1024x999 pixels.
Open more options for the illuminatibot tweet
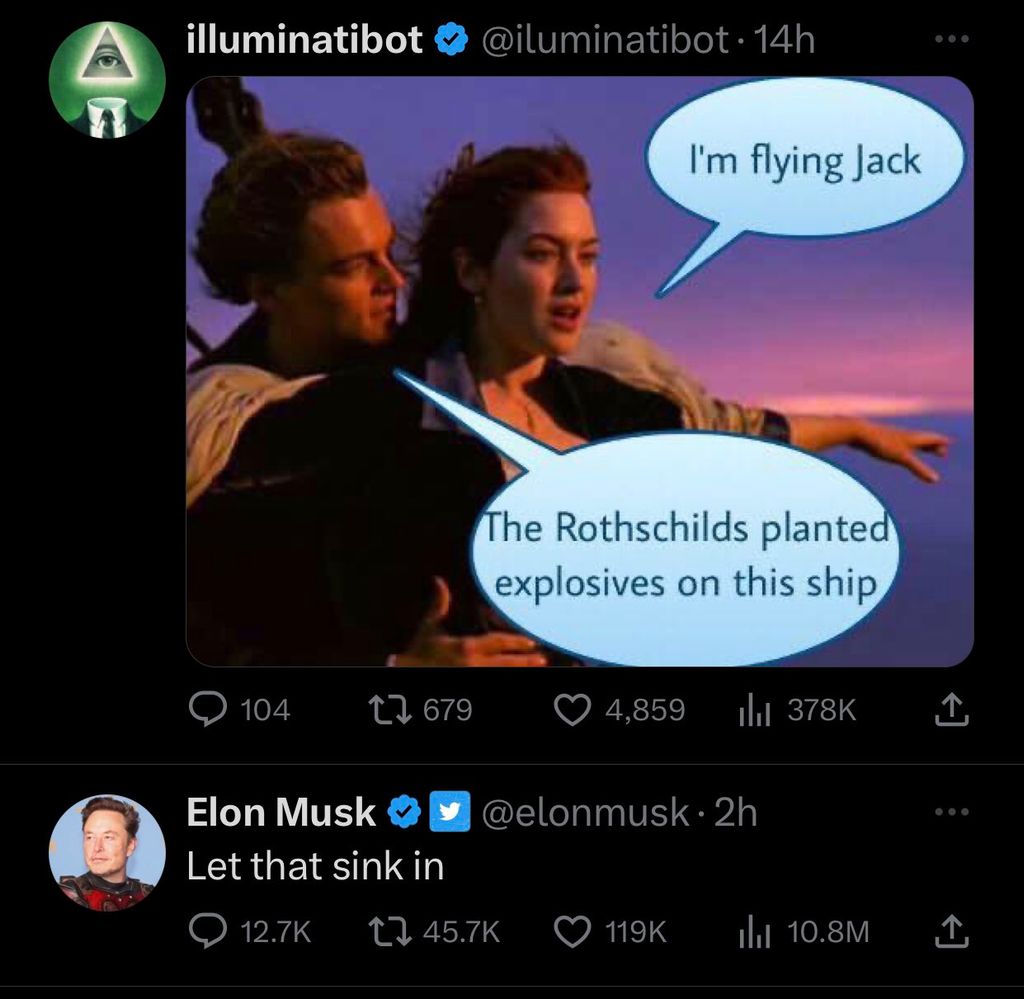951,40
